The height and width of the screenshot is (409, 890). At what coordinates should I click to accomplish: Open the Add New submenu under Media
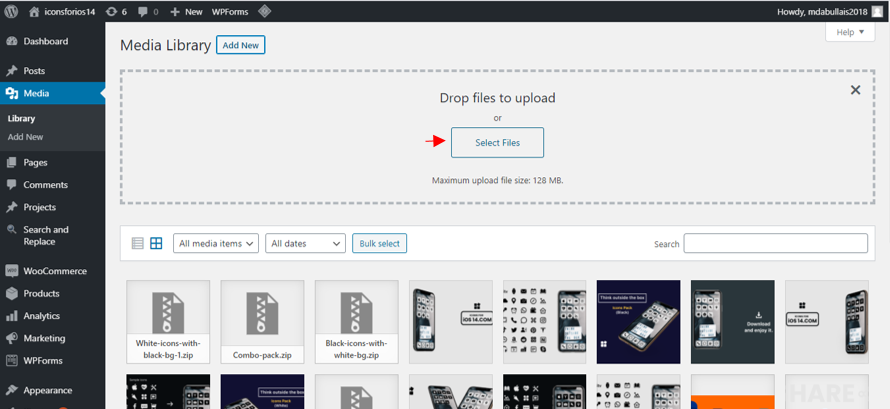click(26, 137)
